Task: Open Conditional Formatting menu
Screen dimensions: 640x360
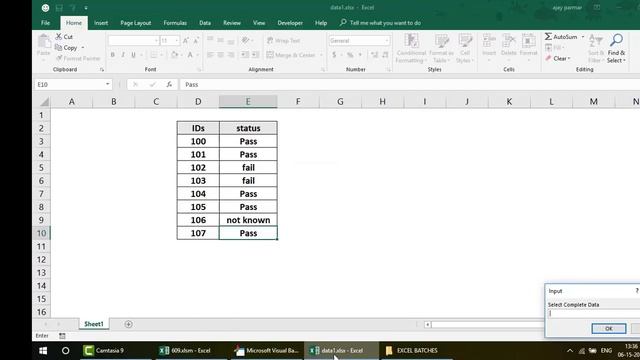Action: (x=411, y=48)
